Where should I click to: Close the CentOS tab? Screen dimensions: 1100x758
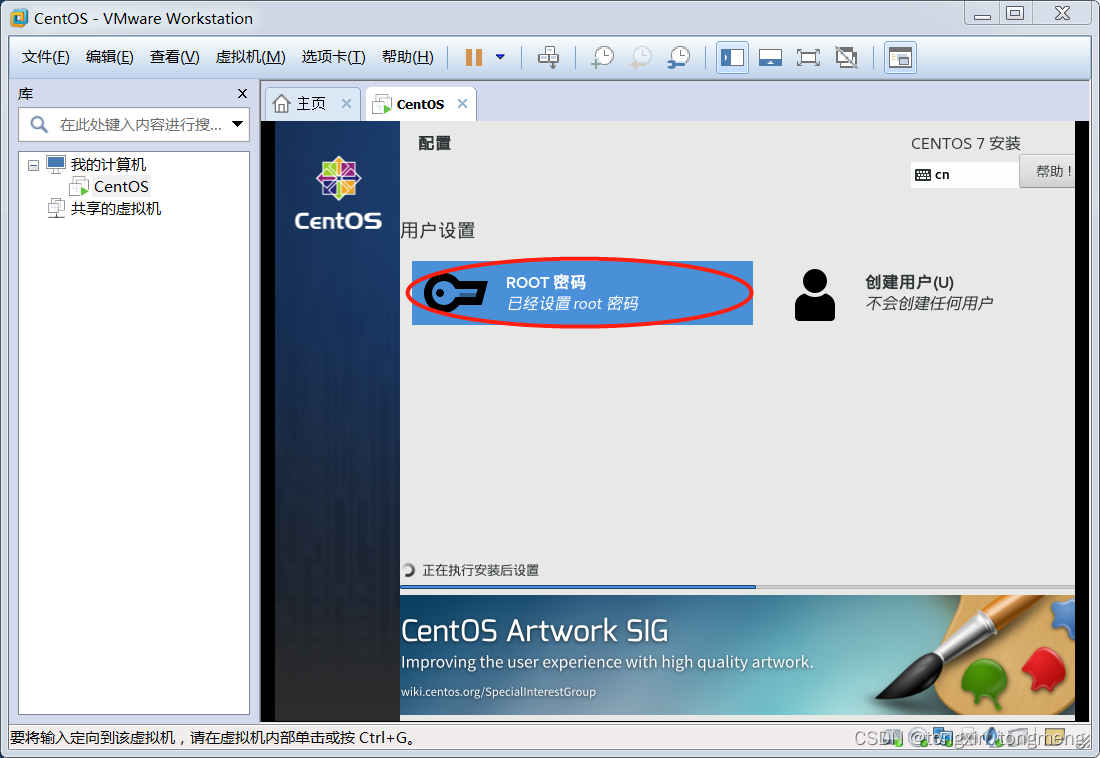[462, 104]
